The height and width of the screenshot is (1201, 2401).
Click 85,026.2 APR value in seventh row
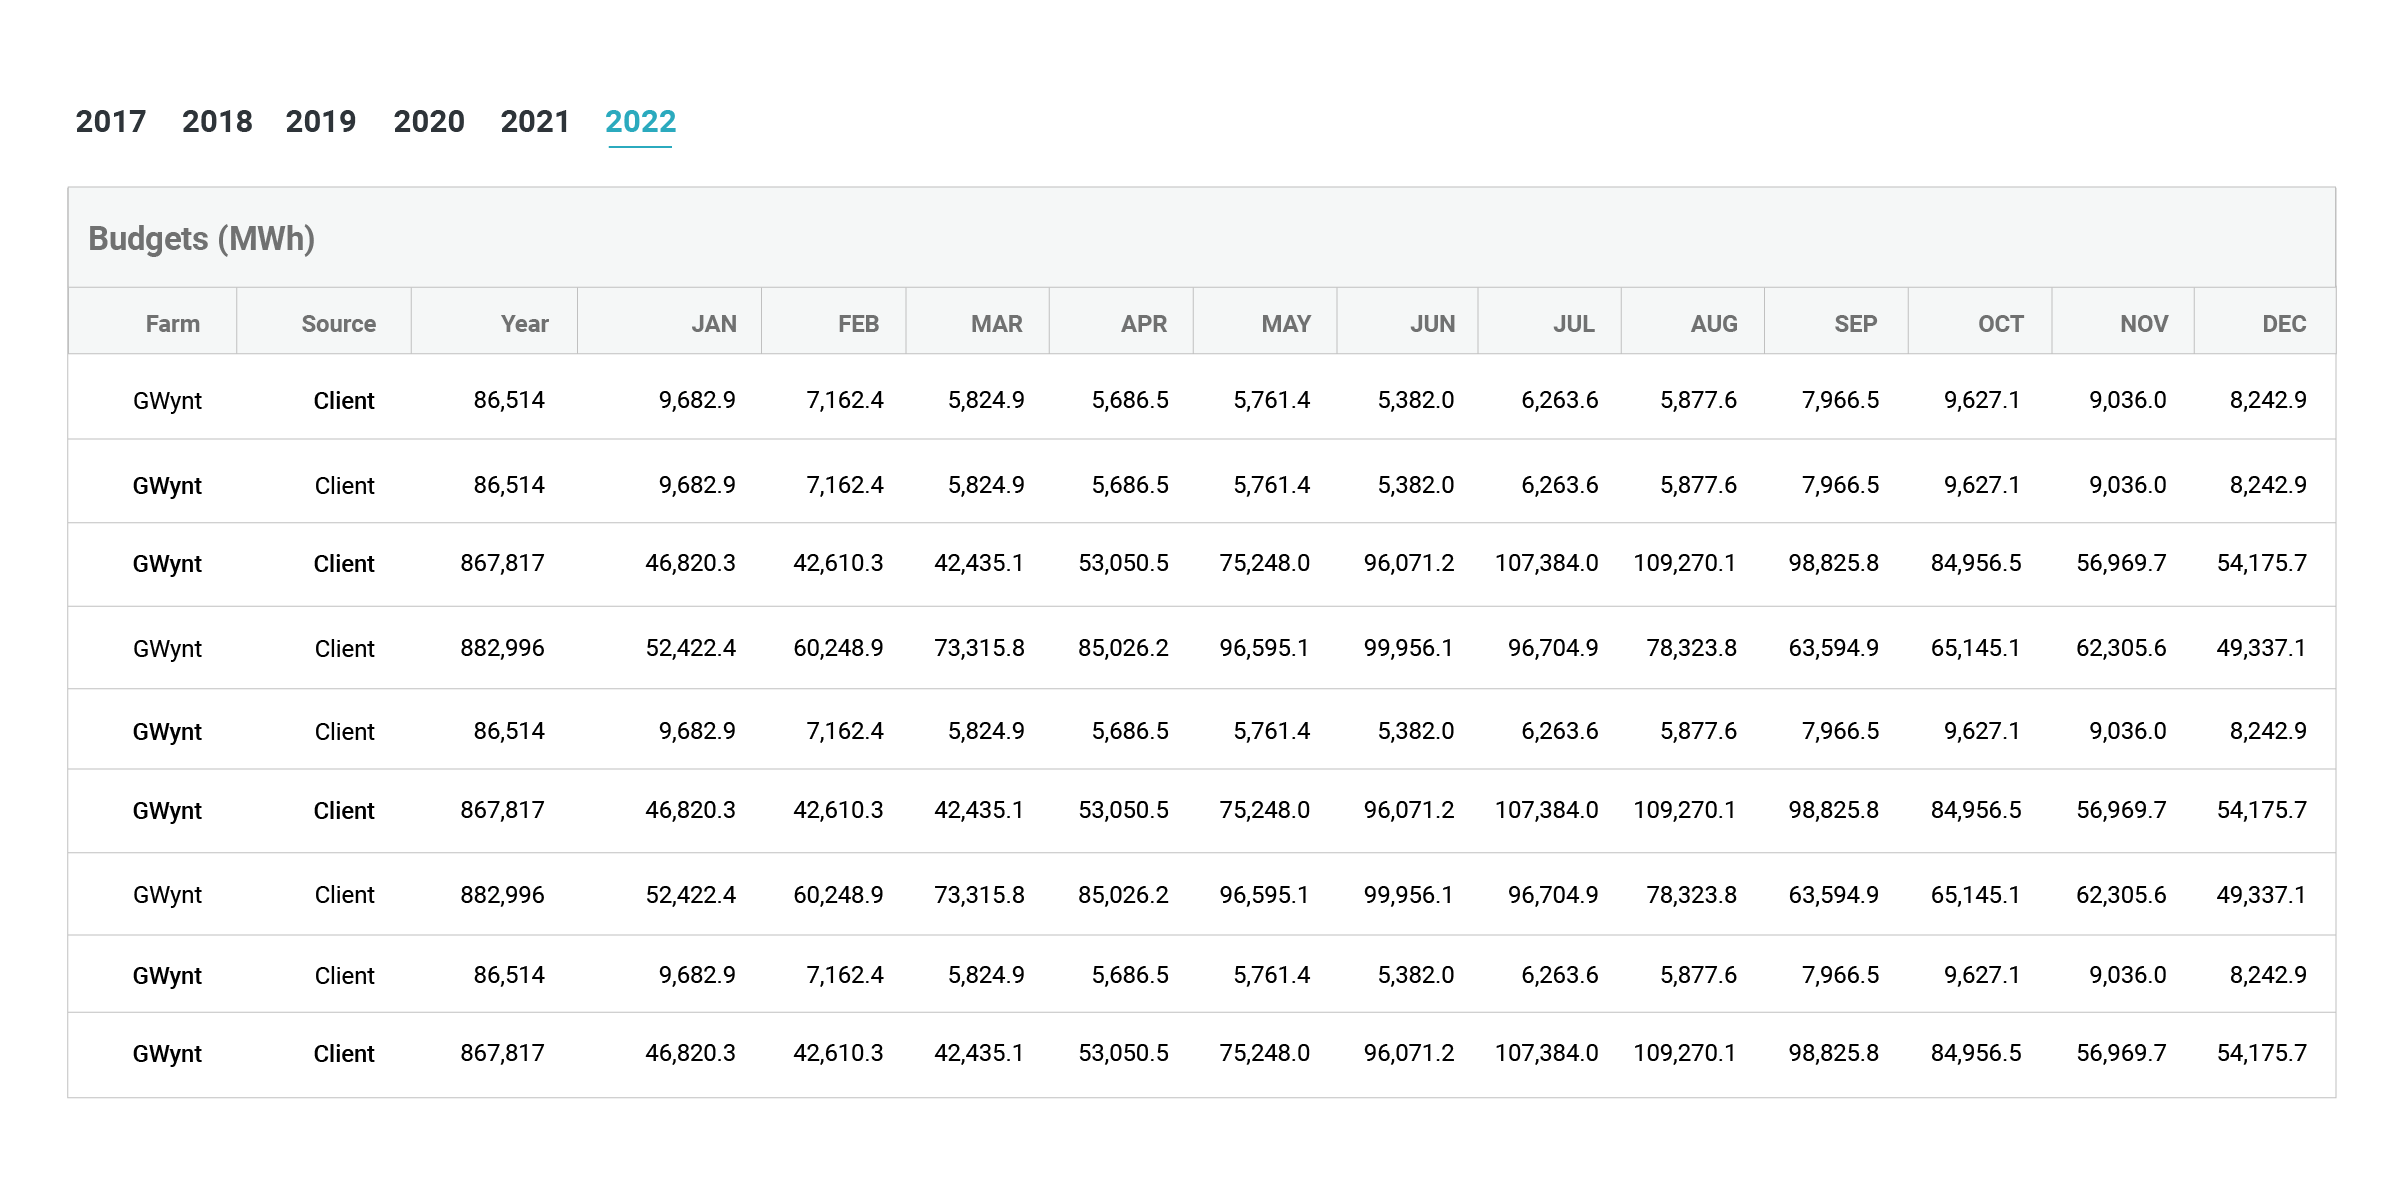click(x=1123, y=895)
